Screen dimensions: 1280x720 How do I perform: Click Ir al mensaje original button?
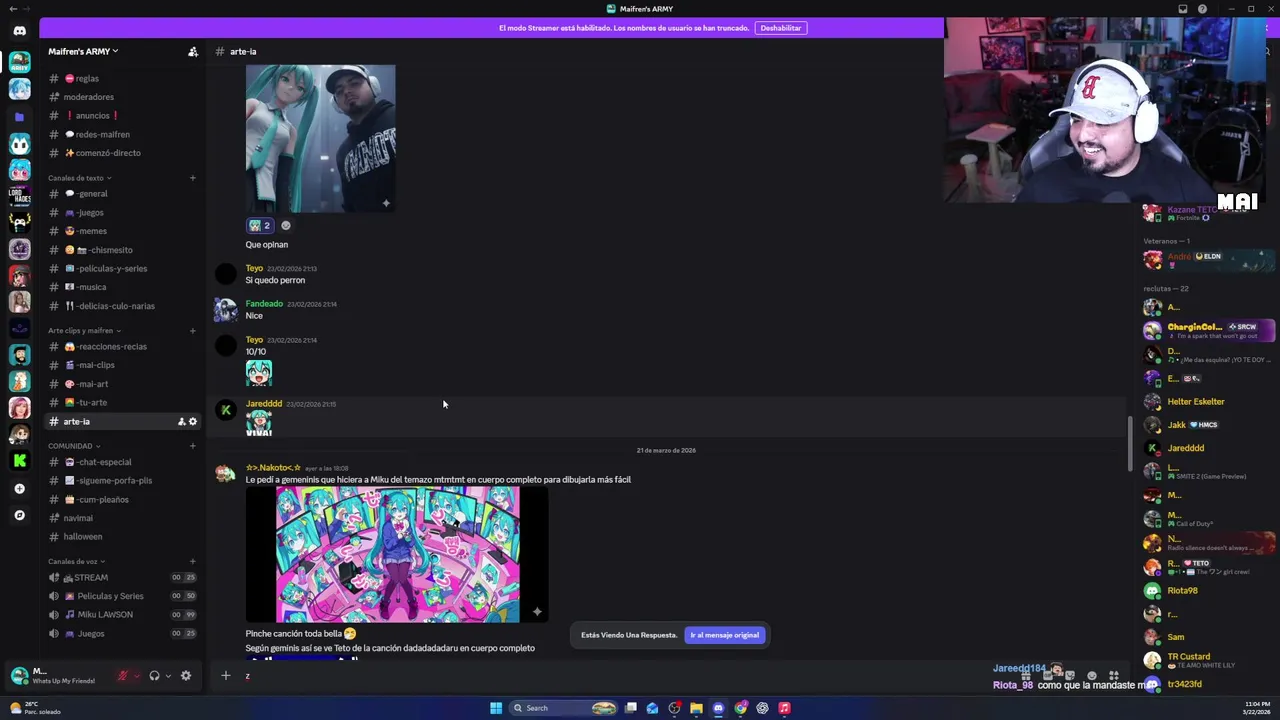click(725, 635)
